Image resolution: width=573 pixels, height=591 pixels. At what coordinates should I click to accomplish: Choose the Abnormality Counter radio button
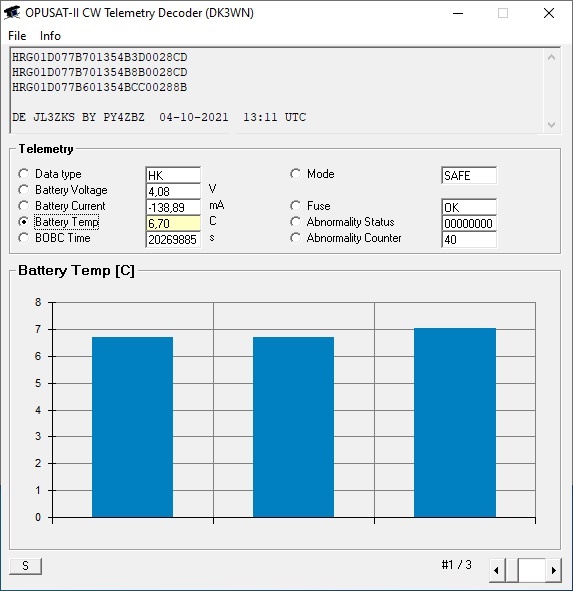296,238
